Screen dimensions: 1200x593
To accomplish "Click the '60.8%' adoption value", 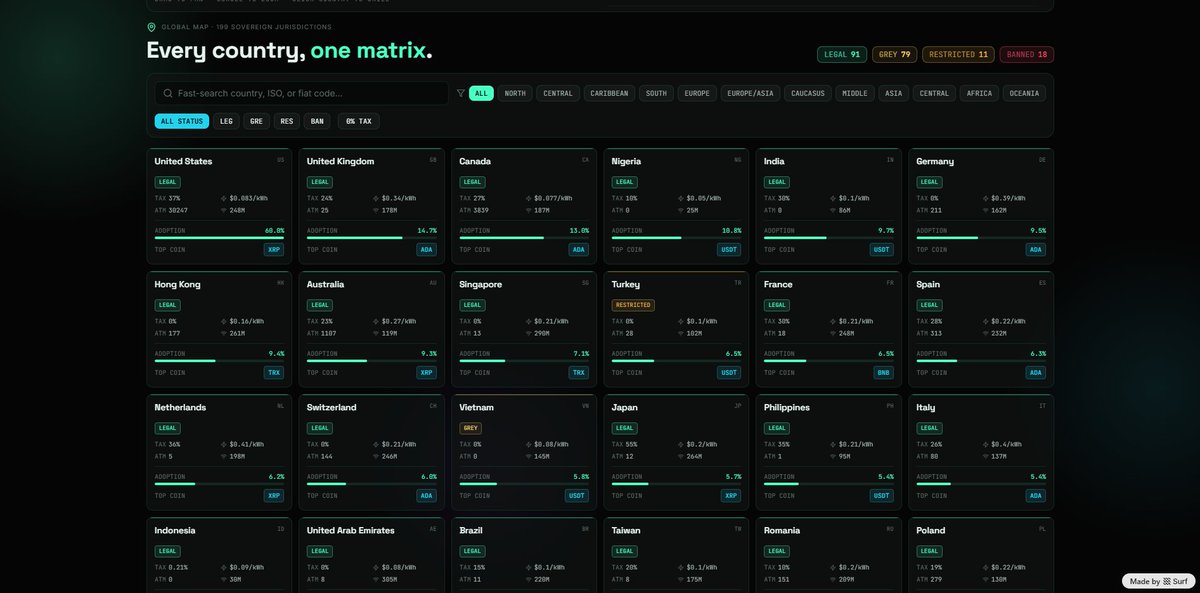I will (274, 230).
